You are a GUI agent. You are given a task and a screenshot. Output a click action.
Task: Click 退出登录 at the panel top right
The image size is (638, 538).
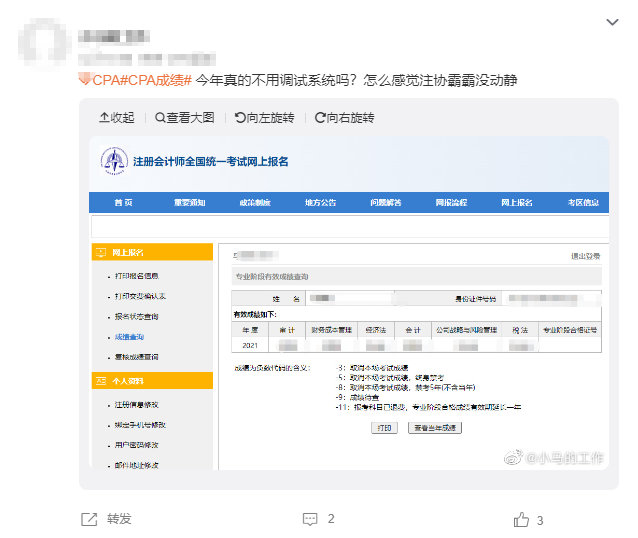coord(586,256)
